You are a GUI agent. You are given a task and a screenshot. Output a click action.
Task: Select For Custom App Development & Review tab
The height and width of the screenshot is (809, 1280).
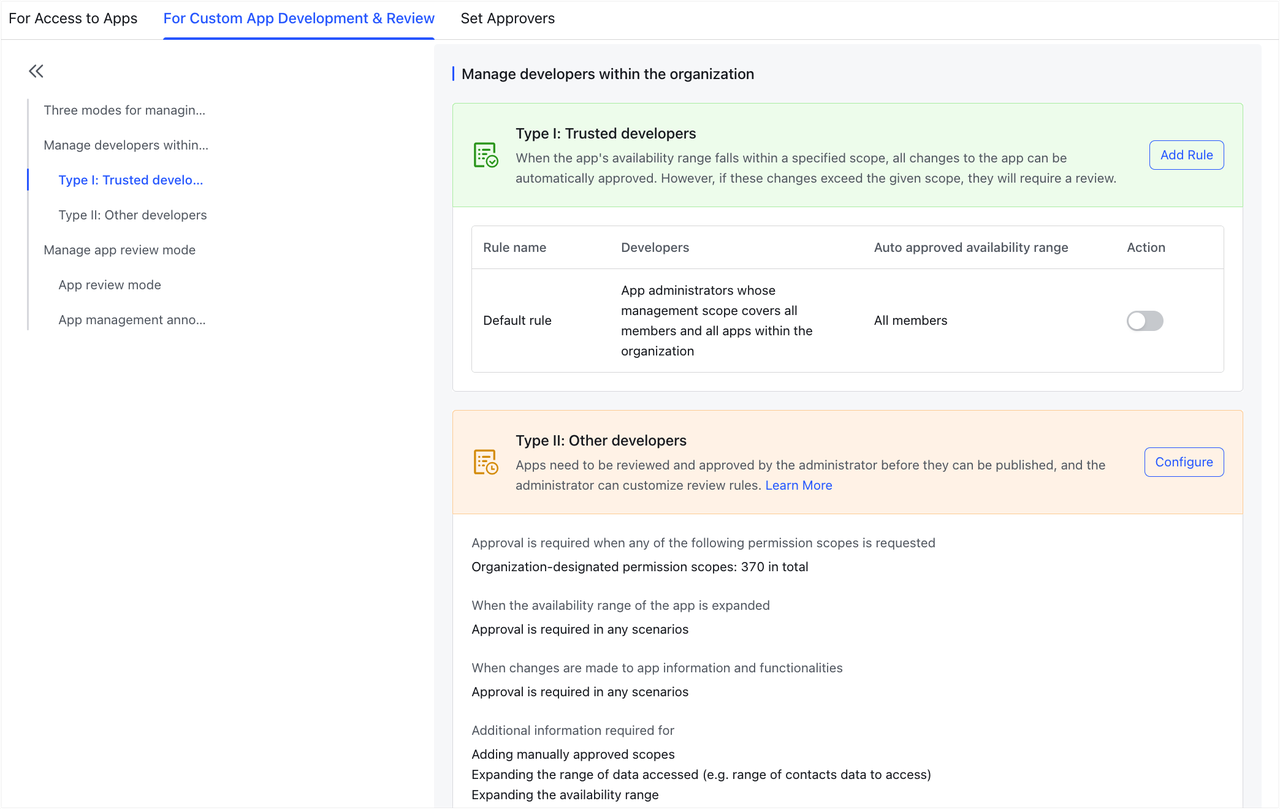click(299, 18)
